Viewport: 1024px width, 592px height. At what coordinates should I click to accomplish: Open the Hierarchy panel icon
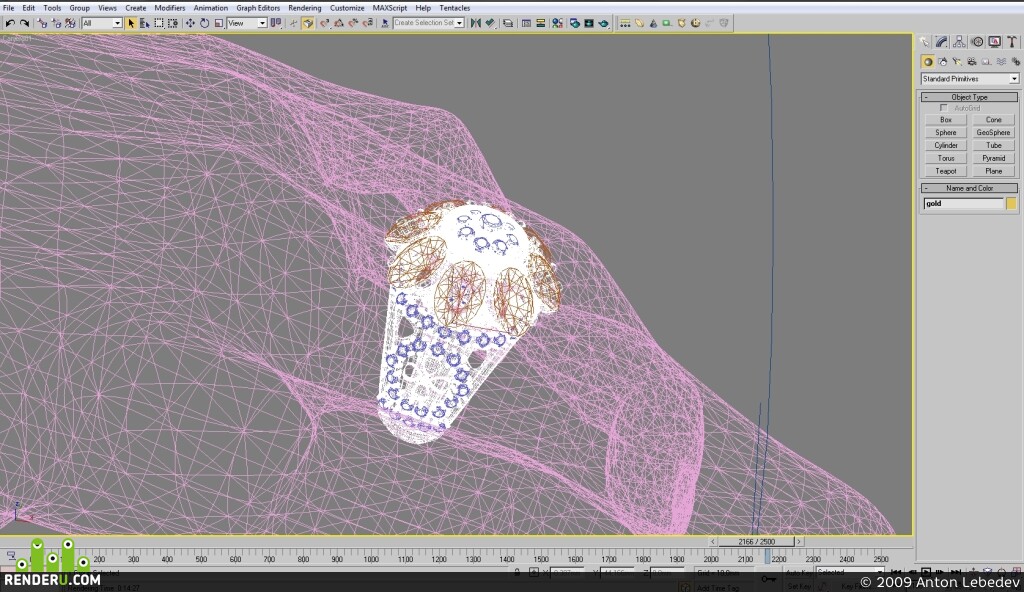click(959, 42)
